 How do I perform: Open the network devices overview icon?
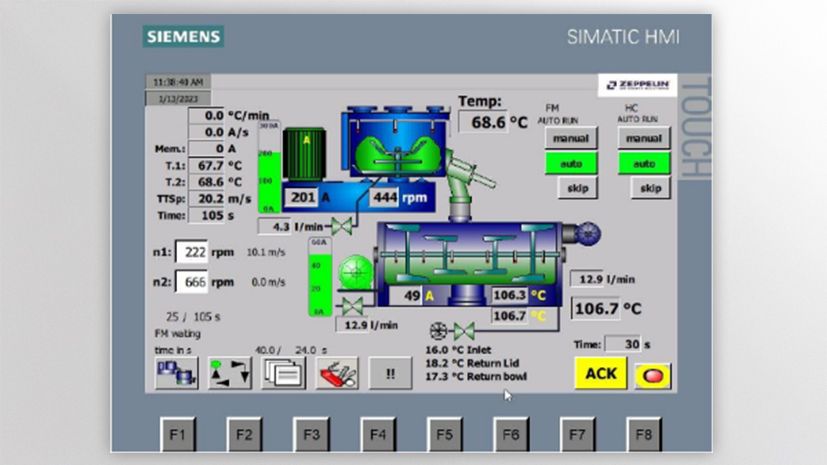click(x=176, y=373)
